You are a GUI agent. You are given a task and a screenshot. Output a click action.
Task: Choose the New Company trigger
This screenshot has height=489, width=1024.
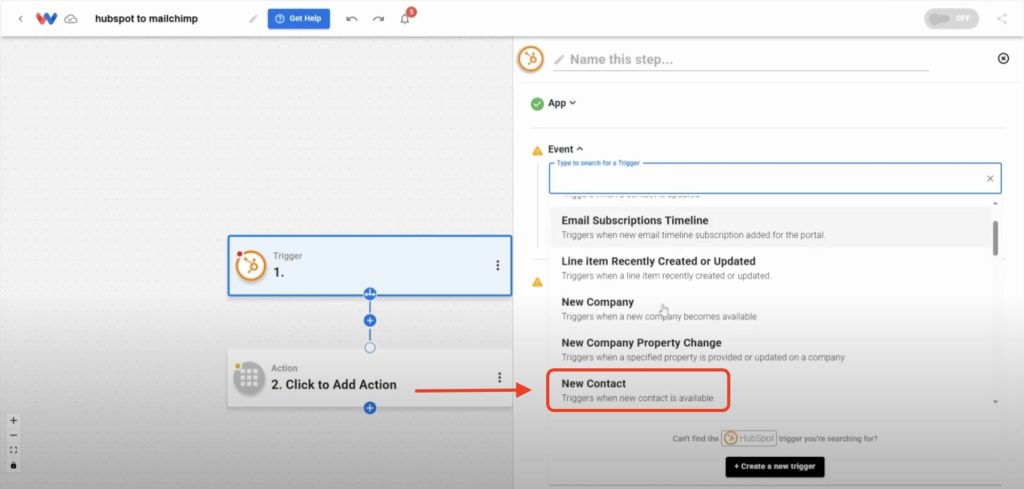770,308
